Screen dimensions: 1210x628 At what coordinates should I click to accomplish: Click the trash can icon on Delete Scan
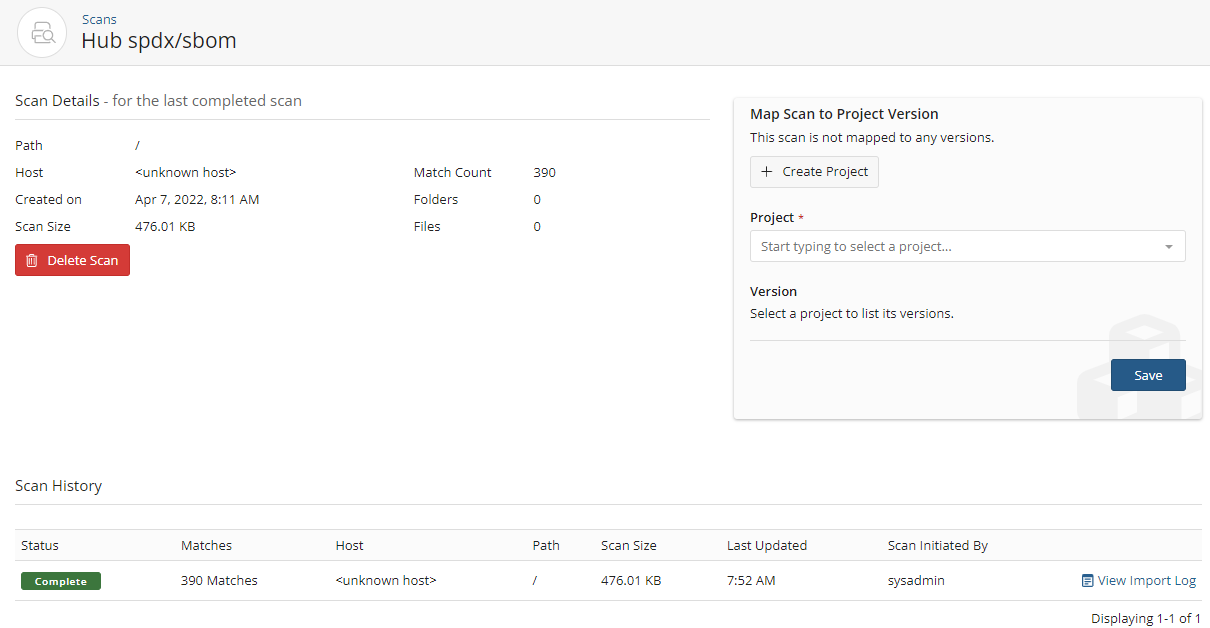coord(32,260)
